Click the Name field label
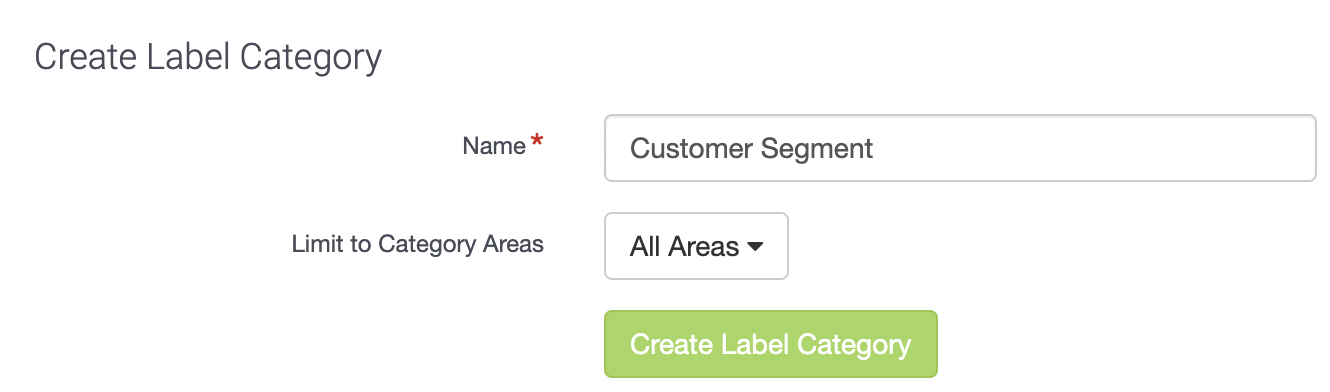The image size is (1330, 392). pos(494,146)
